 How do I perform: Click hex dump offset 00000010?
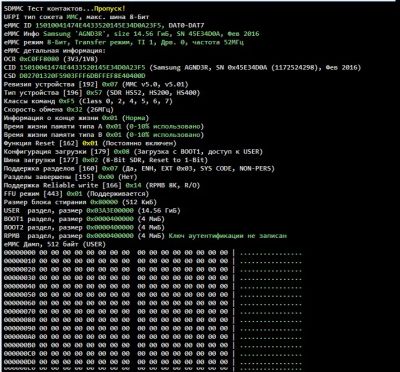[x=19, y=261]
